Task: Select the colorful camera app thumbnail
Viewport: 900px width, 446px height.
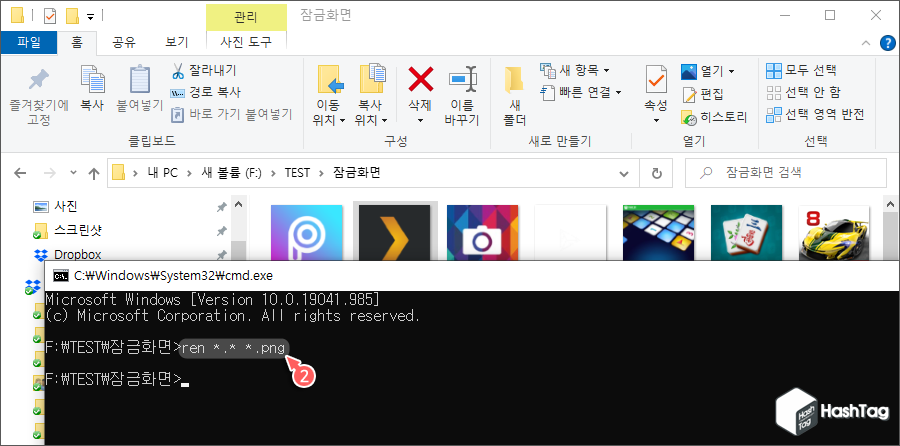Action: [x=483, y=233]
